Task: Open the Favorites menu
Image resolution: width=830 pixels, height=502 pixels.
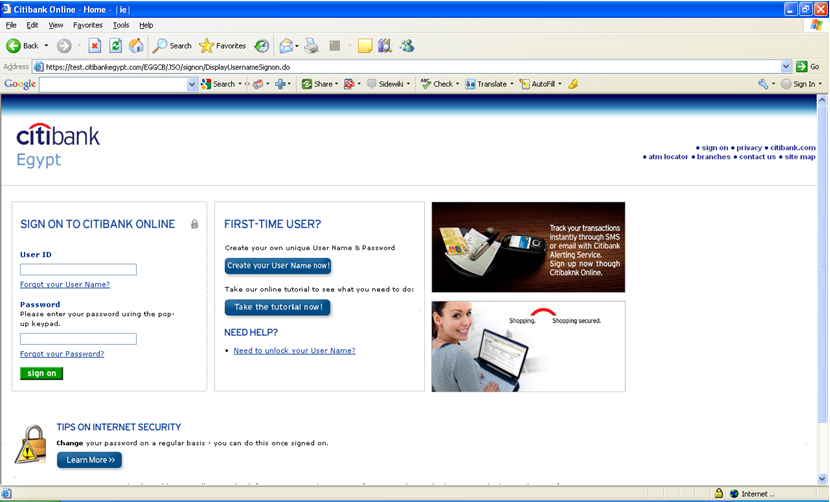Action: 87,24
